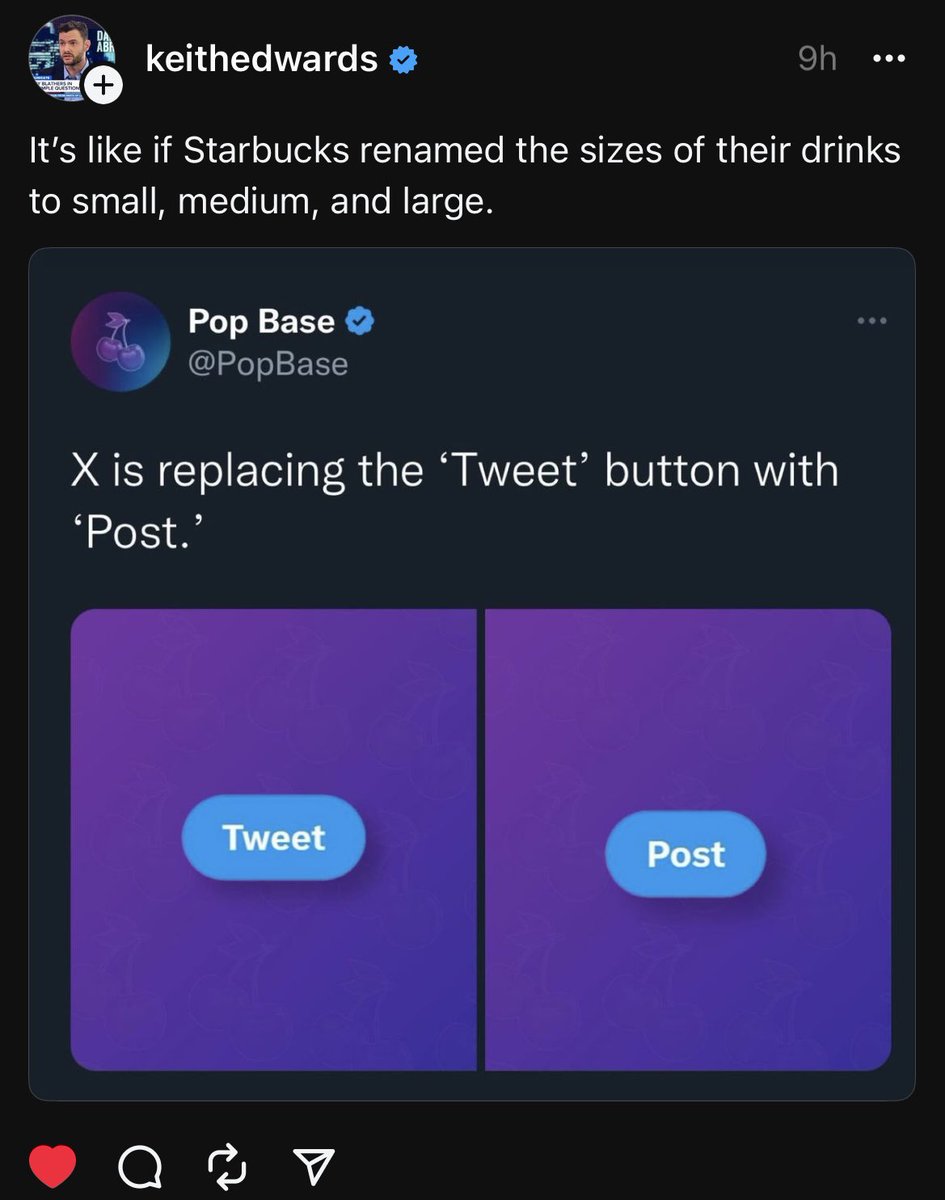The width and height of the screenshot is (945, 1200).
Task: Open the Pop Base cherry avatar
Action: pyautogui.click(x=119, y=341)
